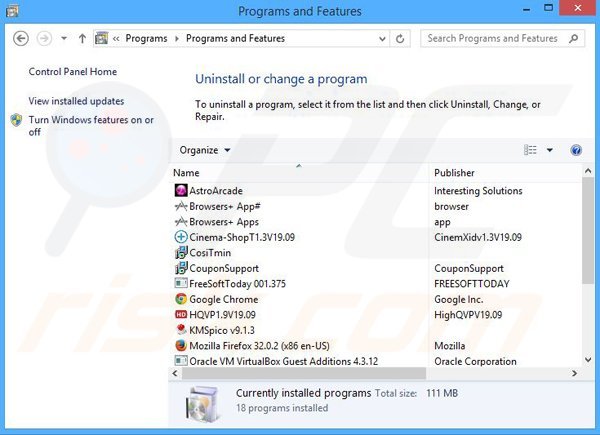
Task: Click the installed programs box icon
Action: click(203, 404)
